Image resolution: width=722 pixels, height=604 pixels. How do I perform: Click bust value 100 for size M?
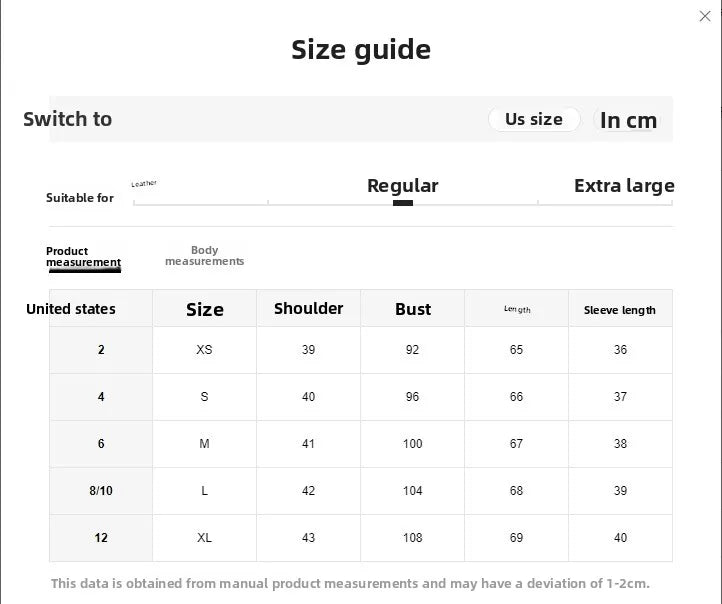pos(413,444)
